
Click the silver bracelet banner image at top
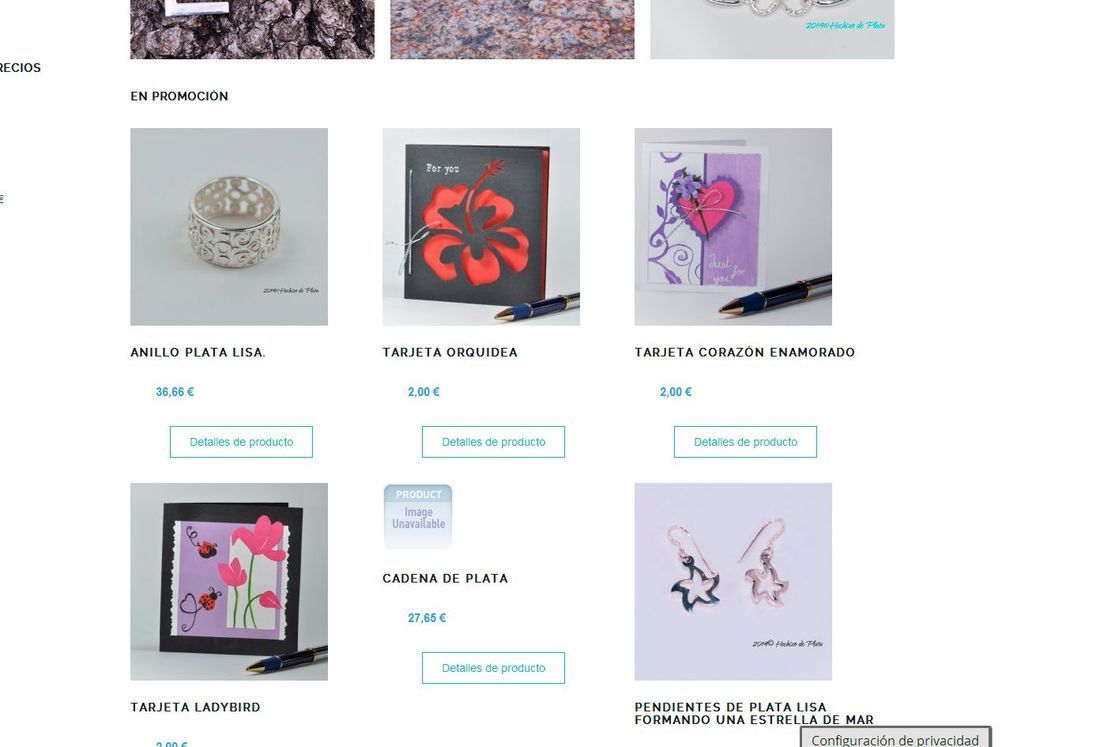(772, 29)
